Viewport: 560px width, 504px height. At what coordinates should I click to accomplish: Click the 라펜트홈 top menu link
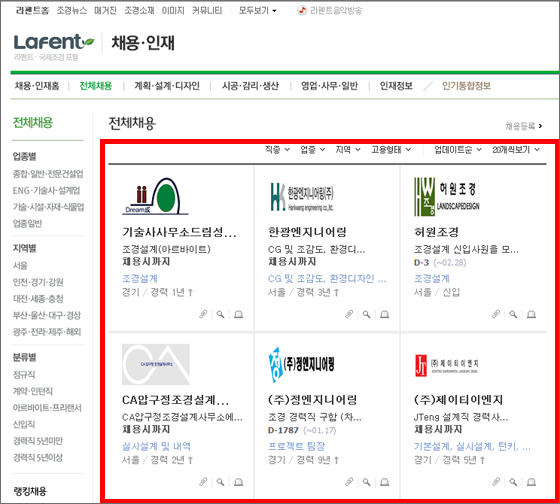[32, 10]
